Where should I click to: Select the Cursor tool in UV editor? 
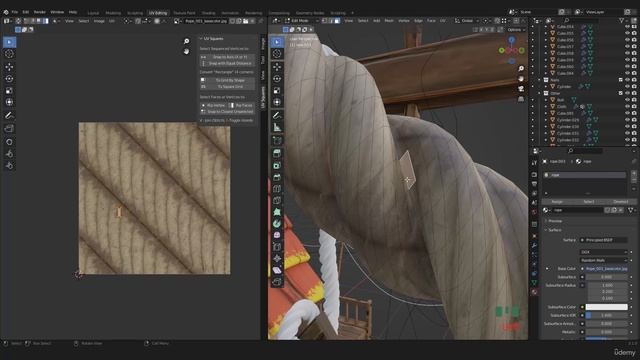pyautogui.click(x=9, y=54)
